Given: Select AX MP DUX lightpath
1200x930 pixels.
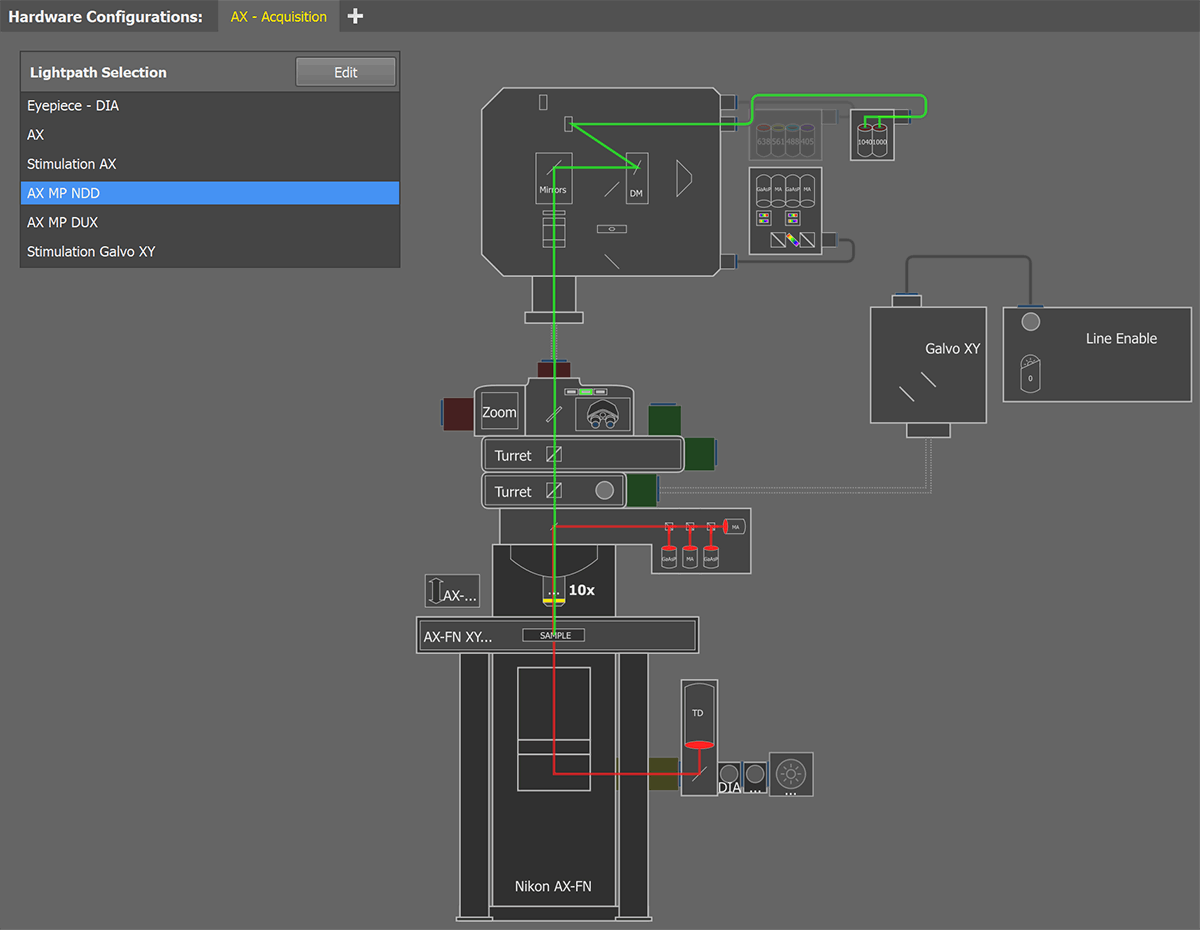Looking at the screenshot, I should coord(210,222).
